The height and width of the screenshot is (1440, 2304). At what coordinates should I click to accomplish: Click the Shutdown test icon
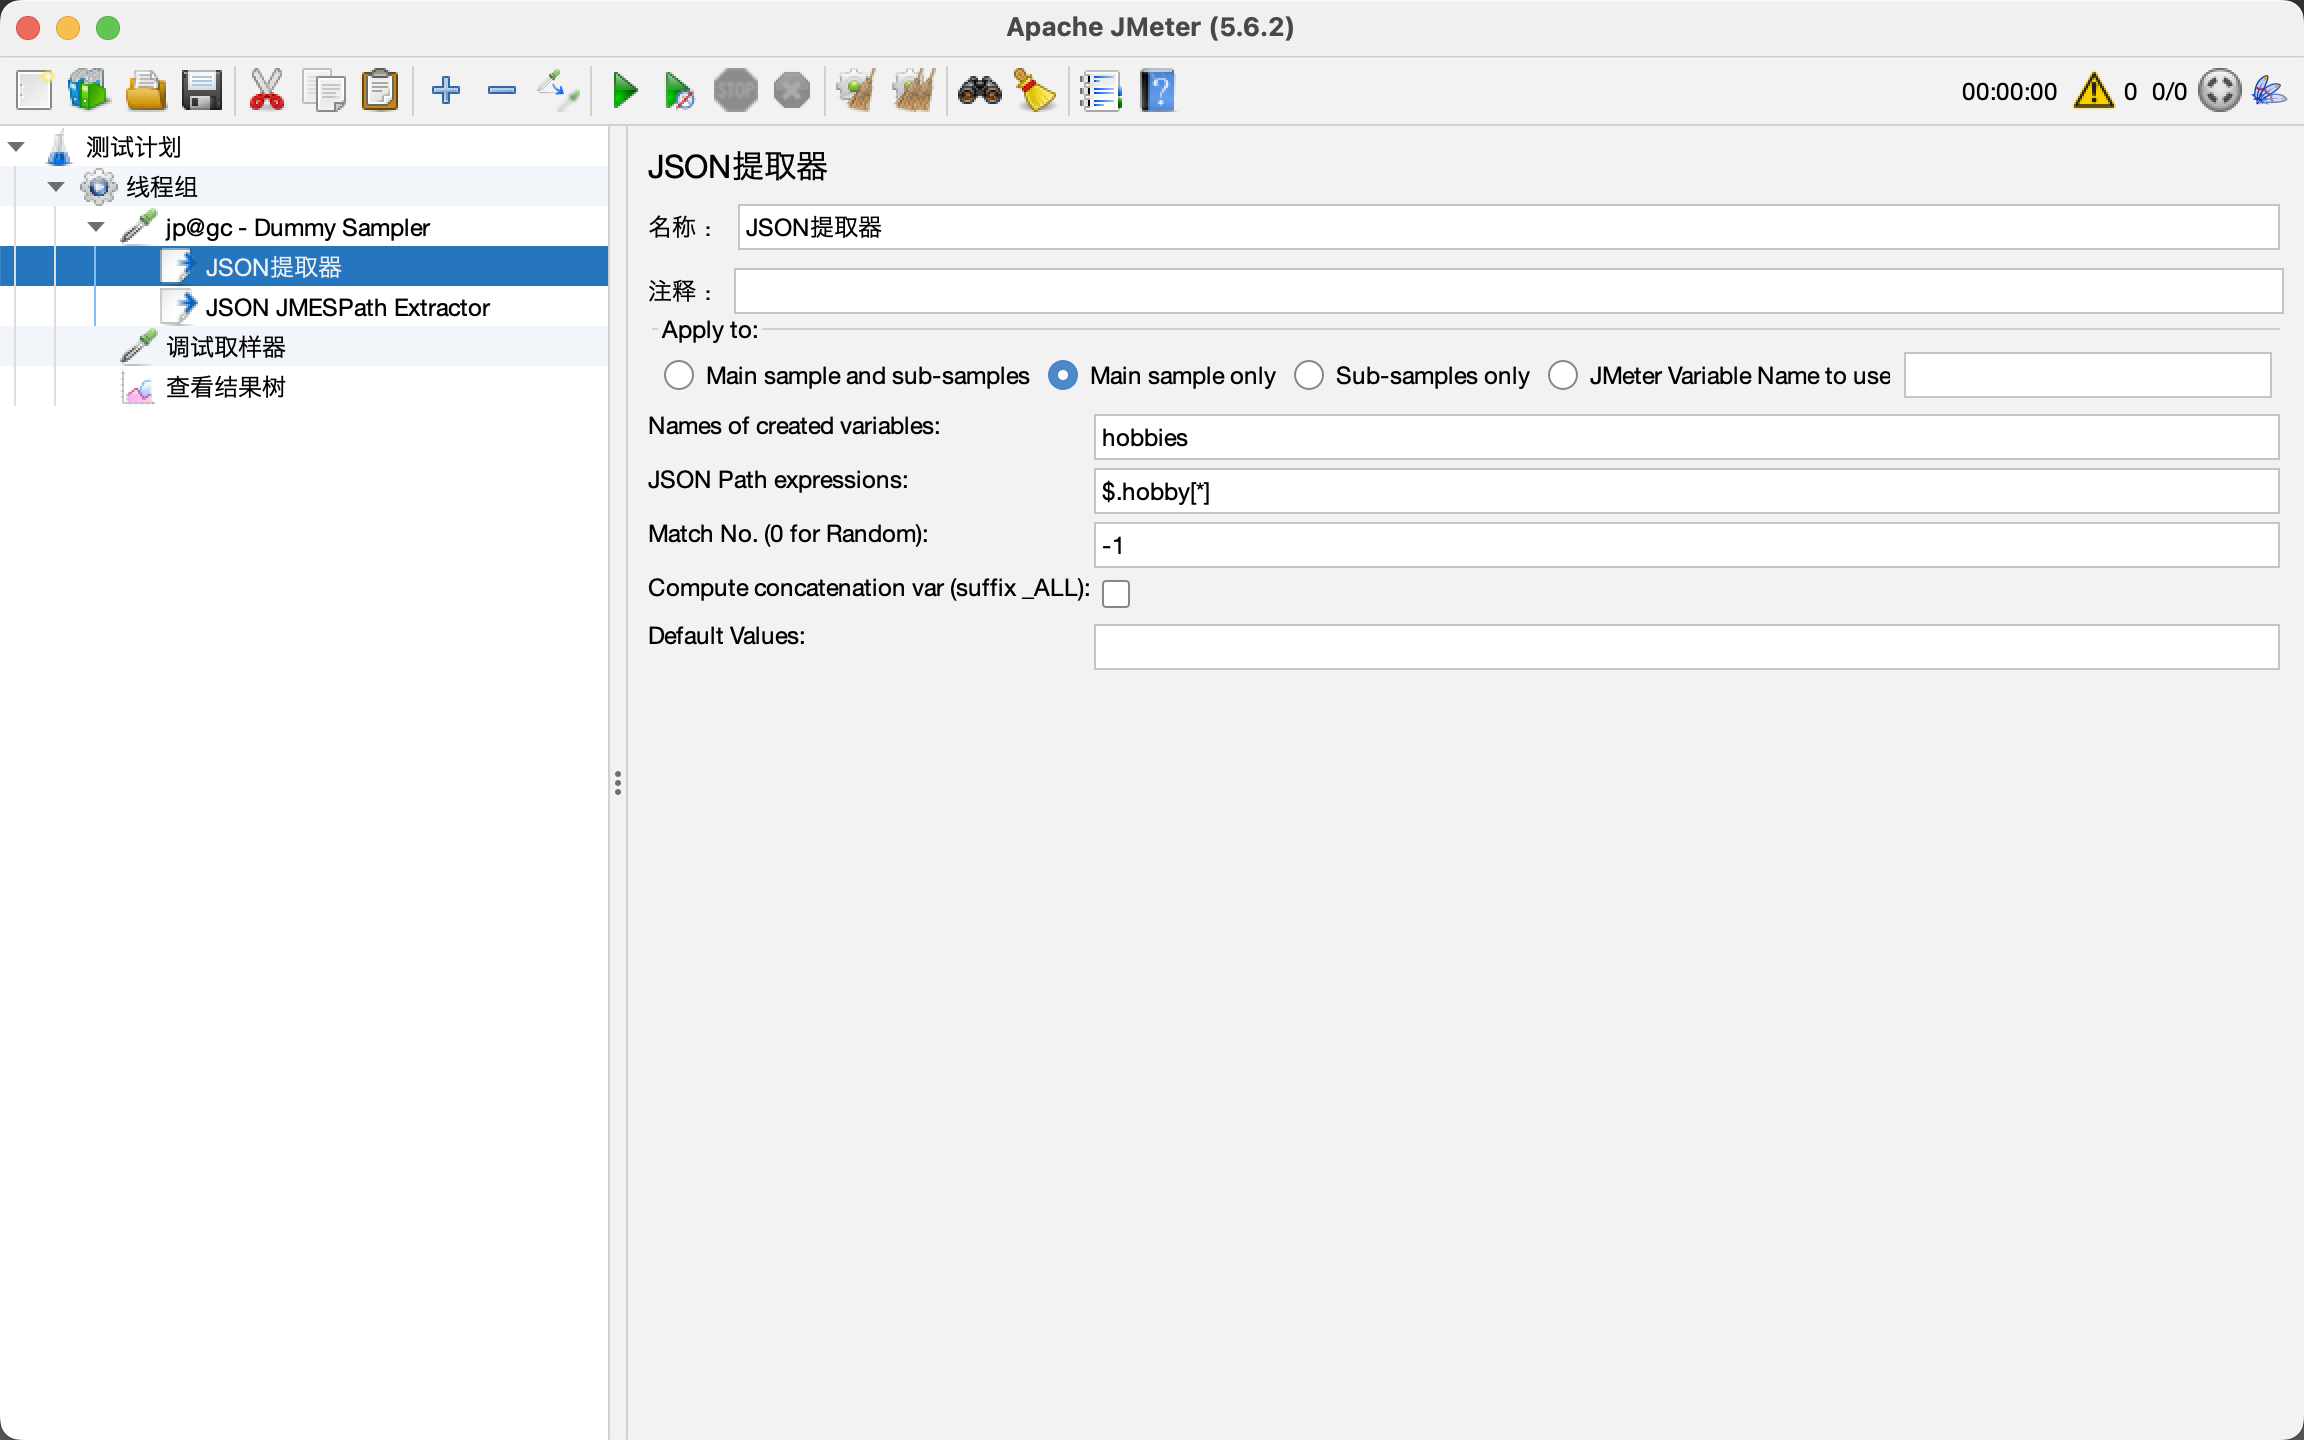tap(792, 91)
